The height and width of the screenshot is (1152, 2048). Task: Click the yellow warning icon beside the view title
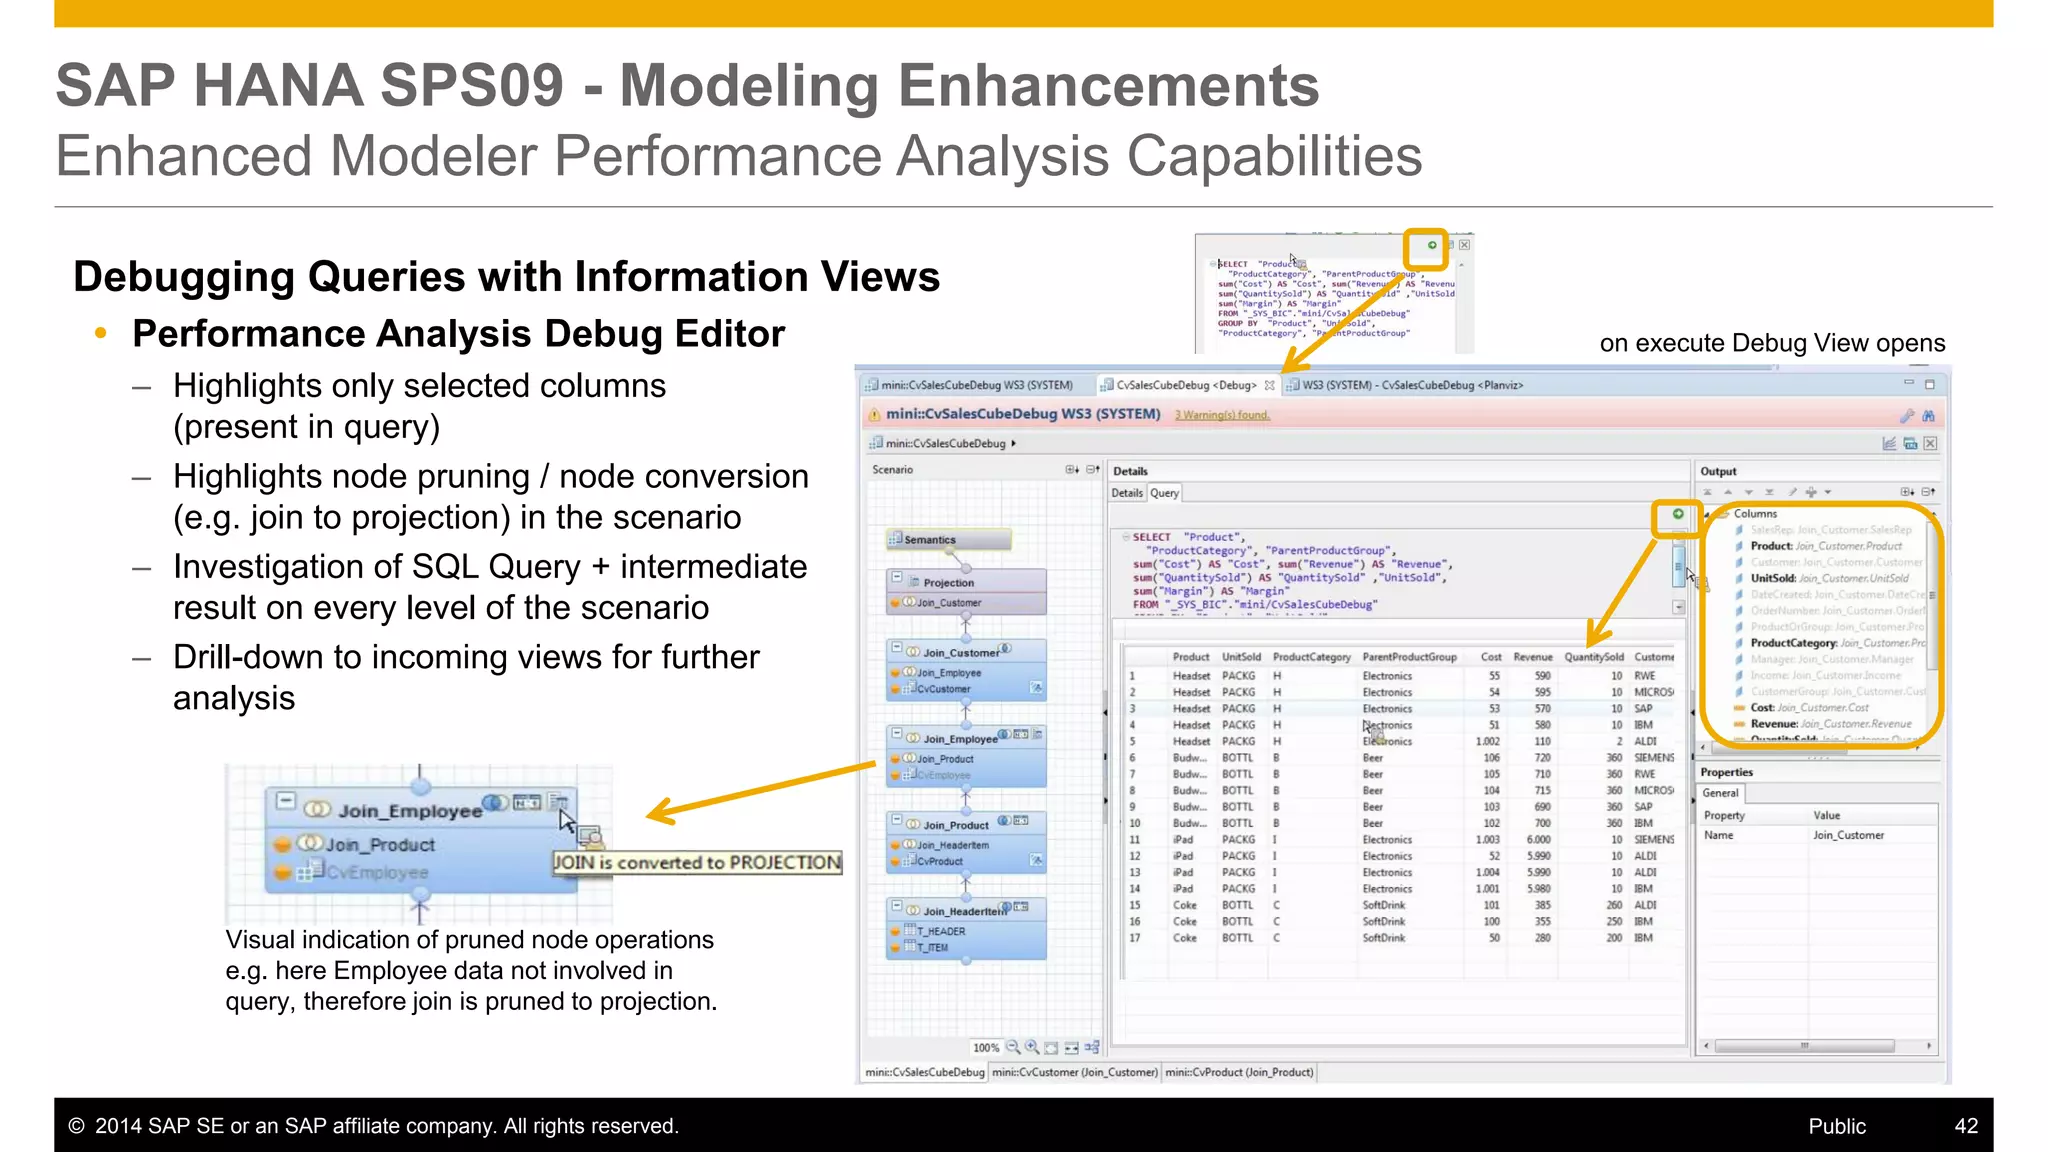(874, 415)
